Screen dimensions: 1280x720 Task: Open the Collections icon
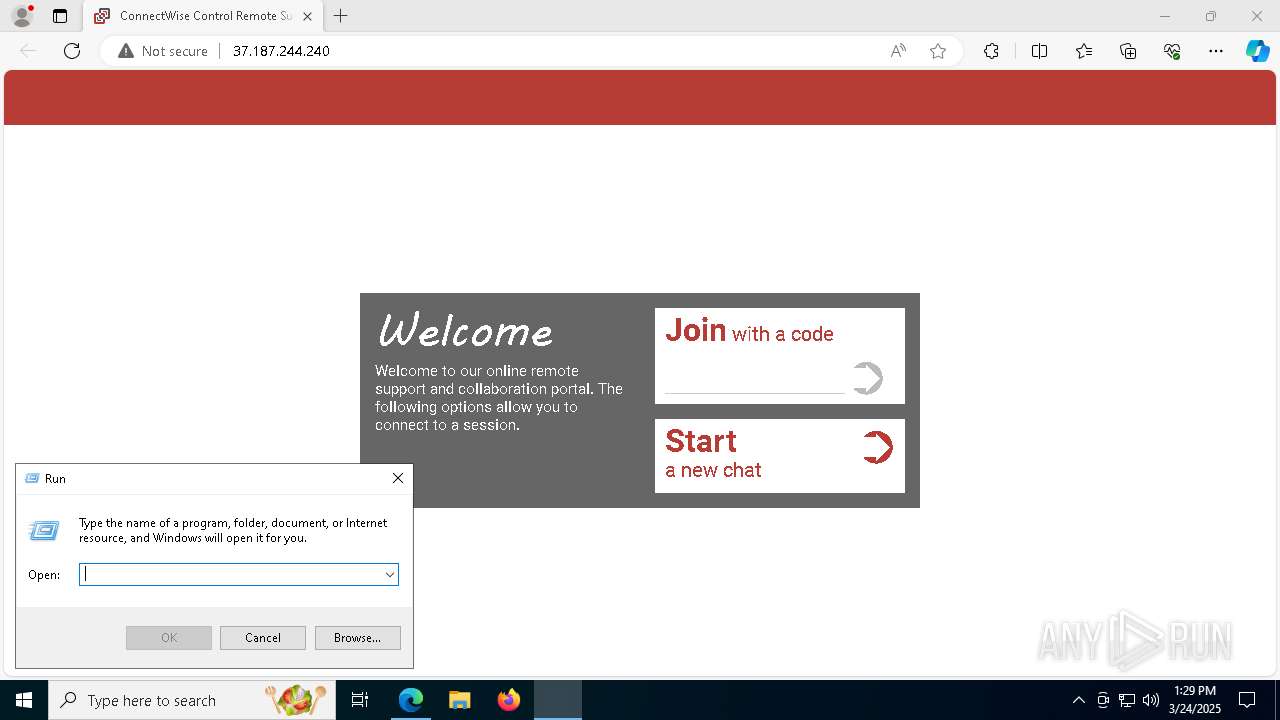coord(1128,51)
